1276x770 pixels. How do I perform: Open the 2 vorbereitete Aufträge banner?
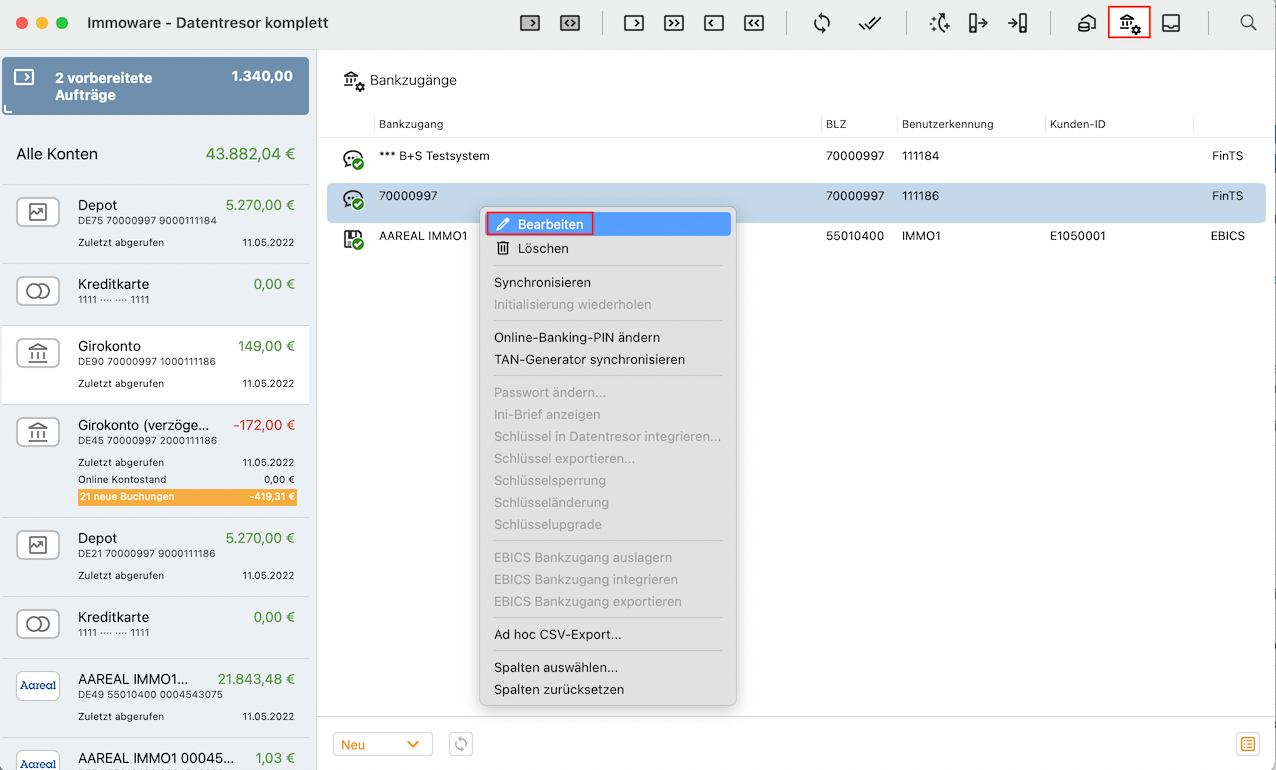pos(155,86)
